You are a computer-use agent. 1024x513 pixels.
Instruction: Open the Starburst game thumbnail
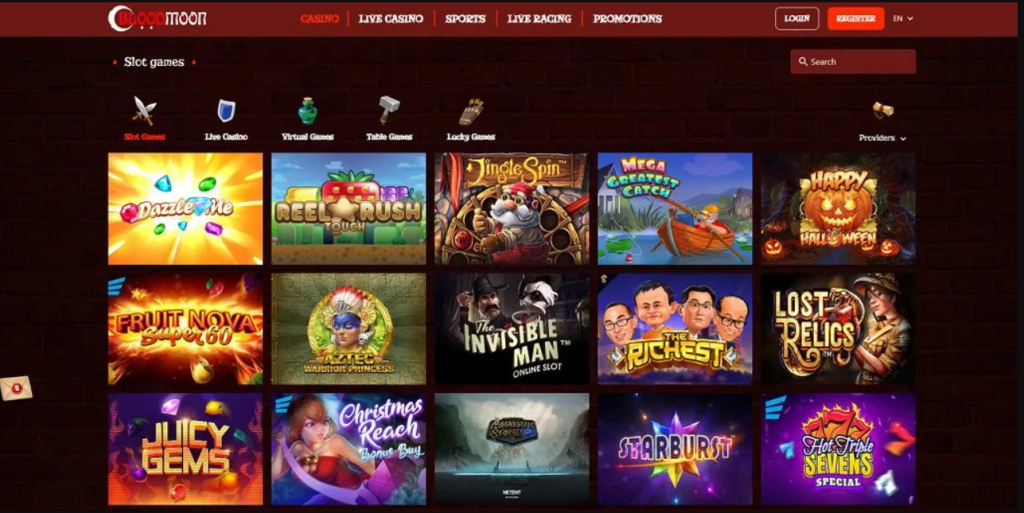pyautogui.click(x=675, y=448)
